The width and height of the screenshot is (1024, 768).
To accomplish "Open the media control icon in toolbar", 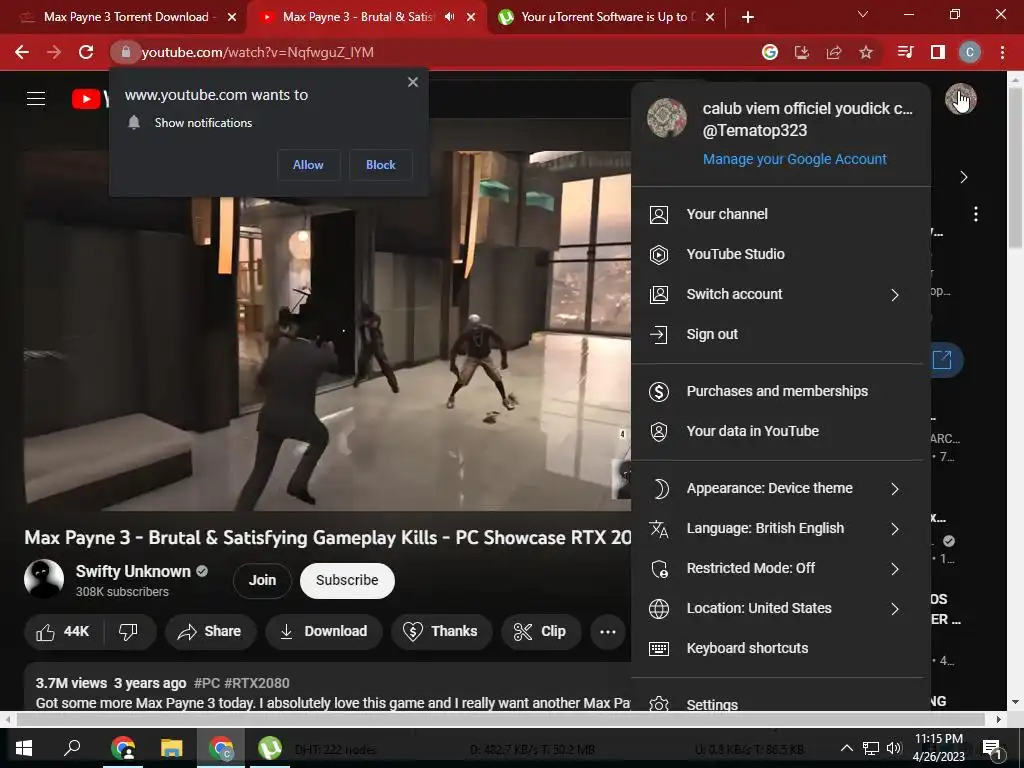I will [905, 52].
